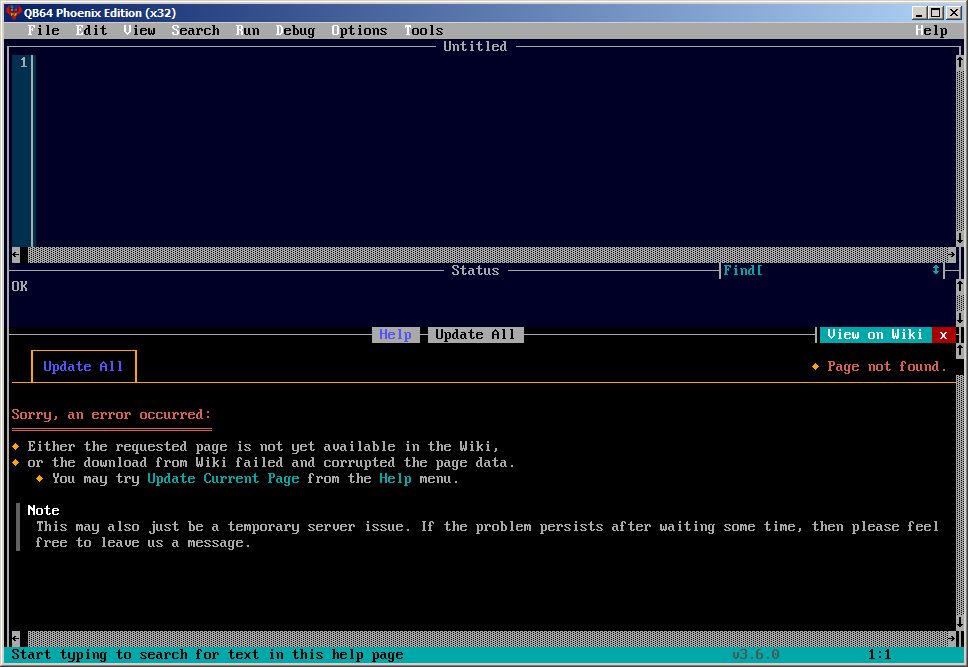Follow the Update Current Page link
The image size is (968, 667).
click(x=223, y=479)
